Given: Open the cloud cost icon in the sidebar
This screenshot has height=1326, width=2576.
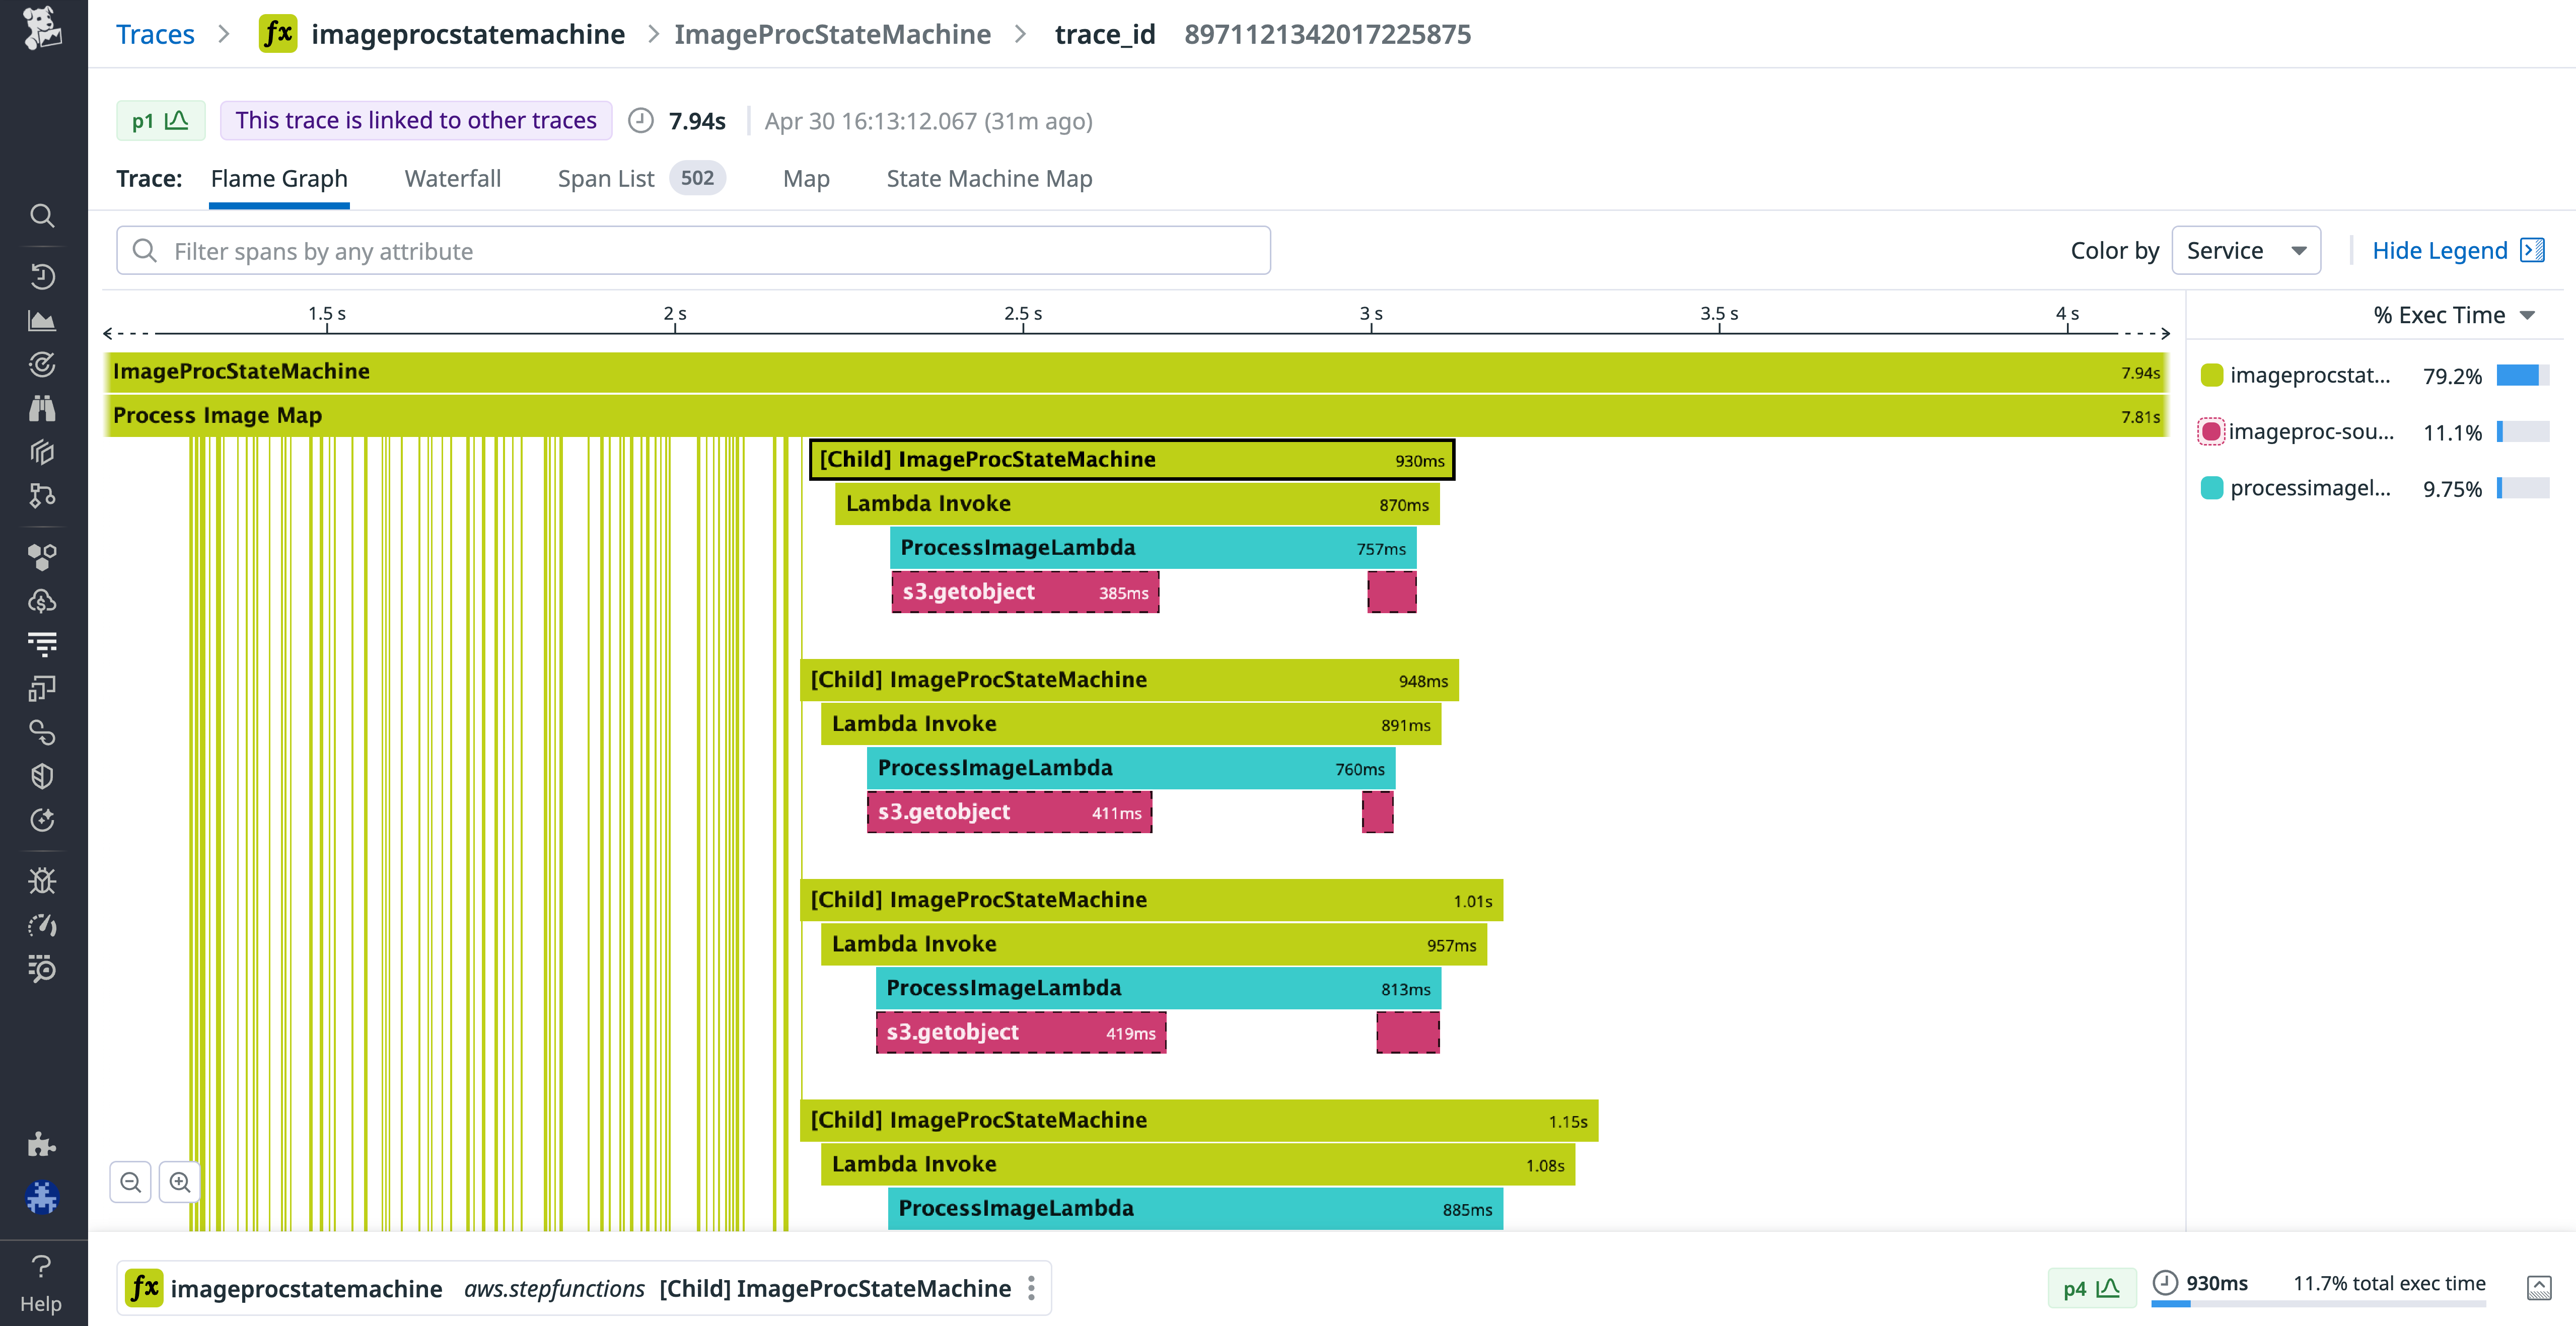Looking at the screenshot, I should (42, 601).
